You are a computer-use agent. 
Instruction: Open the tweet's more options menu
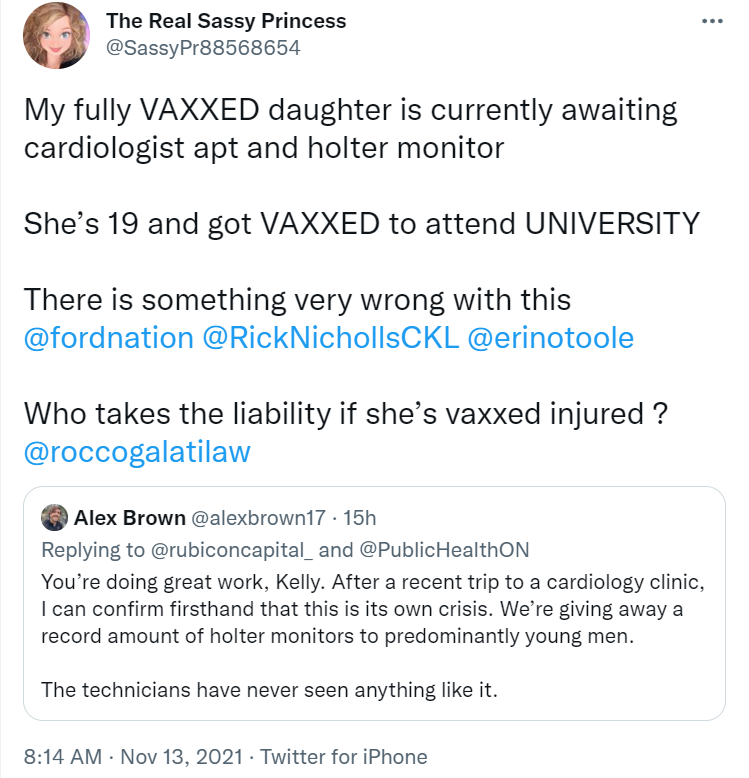[x=711, y=22]
